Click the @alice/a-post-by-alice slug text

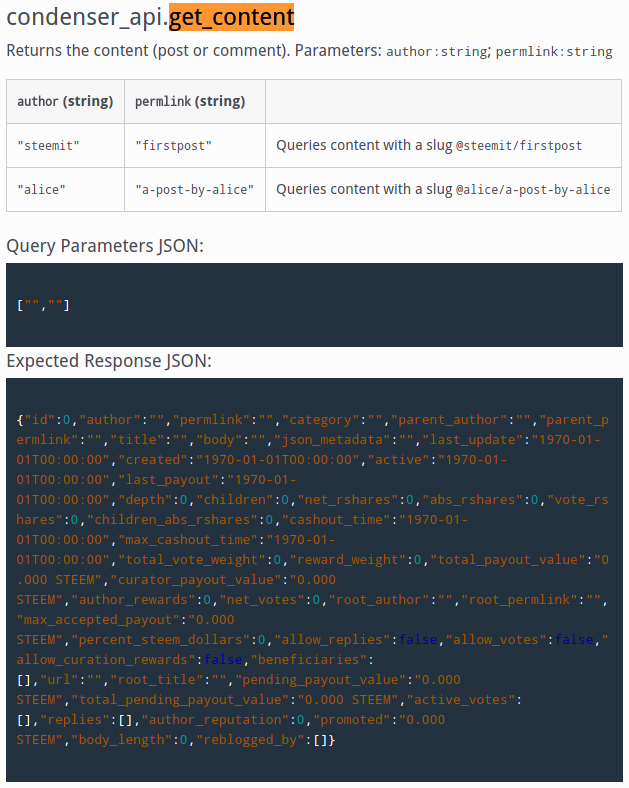coord(533,189)
